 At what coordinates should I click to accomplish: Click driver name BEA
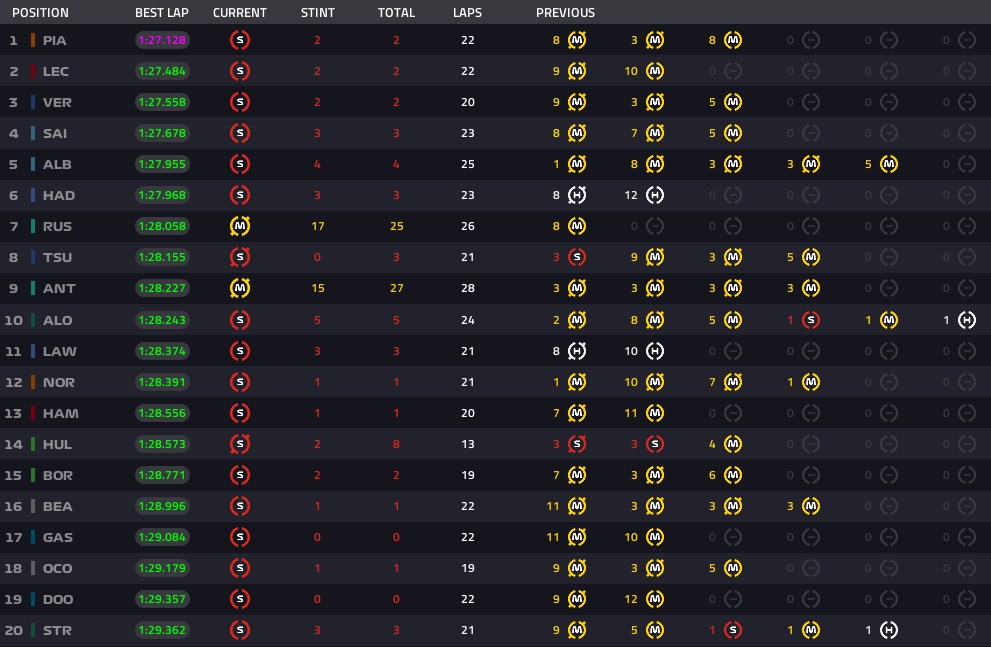[57, 506]
